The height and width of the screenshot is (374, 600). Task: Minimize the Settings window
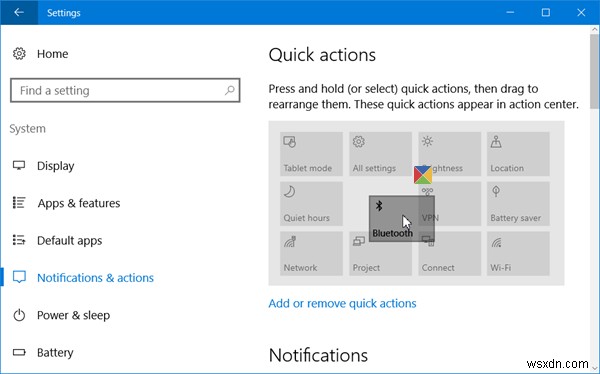[510, 12]
